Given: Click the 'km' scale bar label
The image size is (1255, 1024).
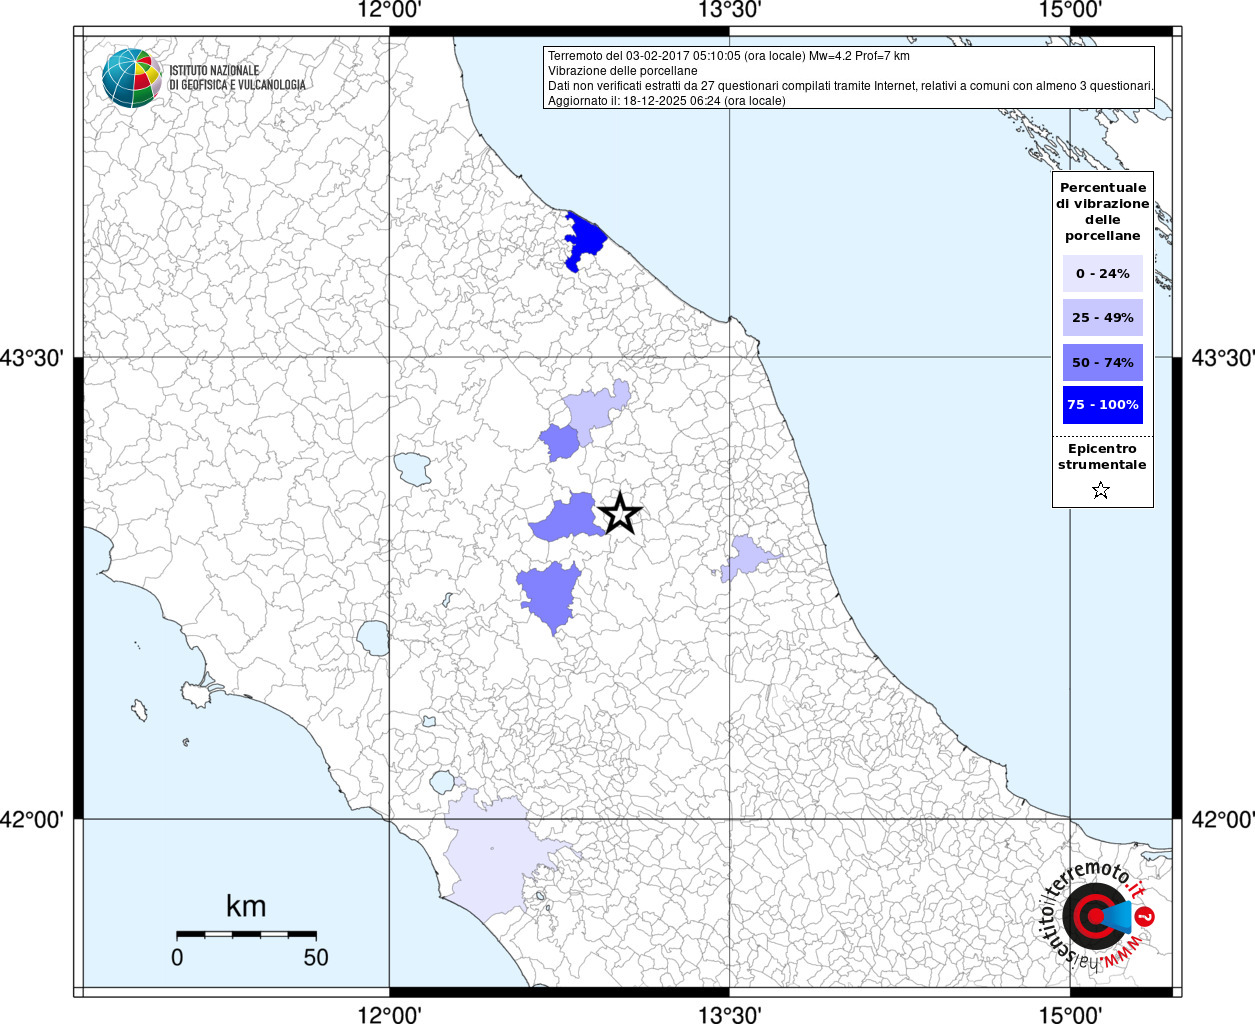Looking at the screenshot, I should [x=246, y=906].
